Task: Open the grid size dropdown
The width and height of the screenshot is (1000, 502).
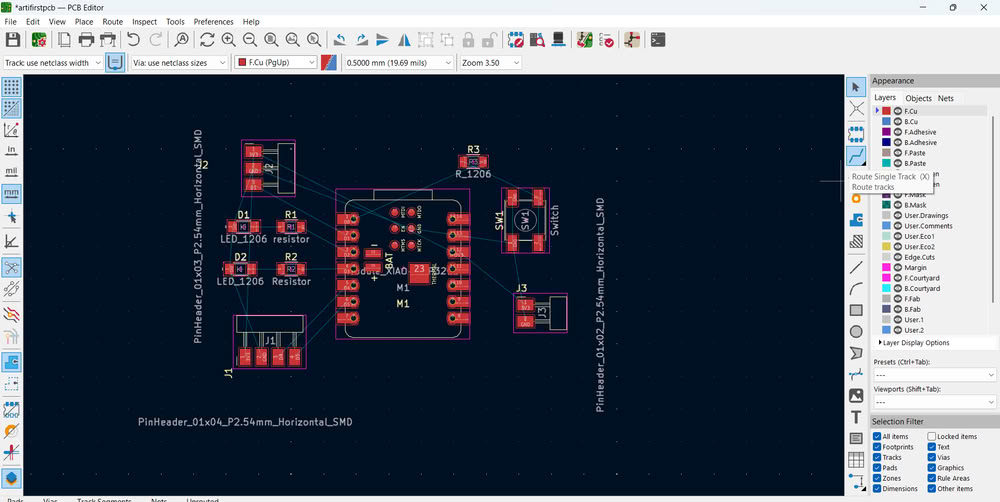Action: pyautogui.click(x=399, y=63)
